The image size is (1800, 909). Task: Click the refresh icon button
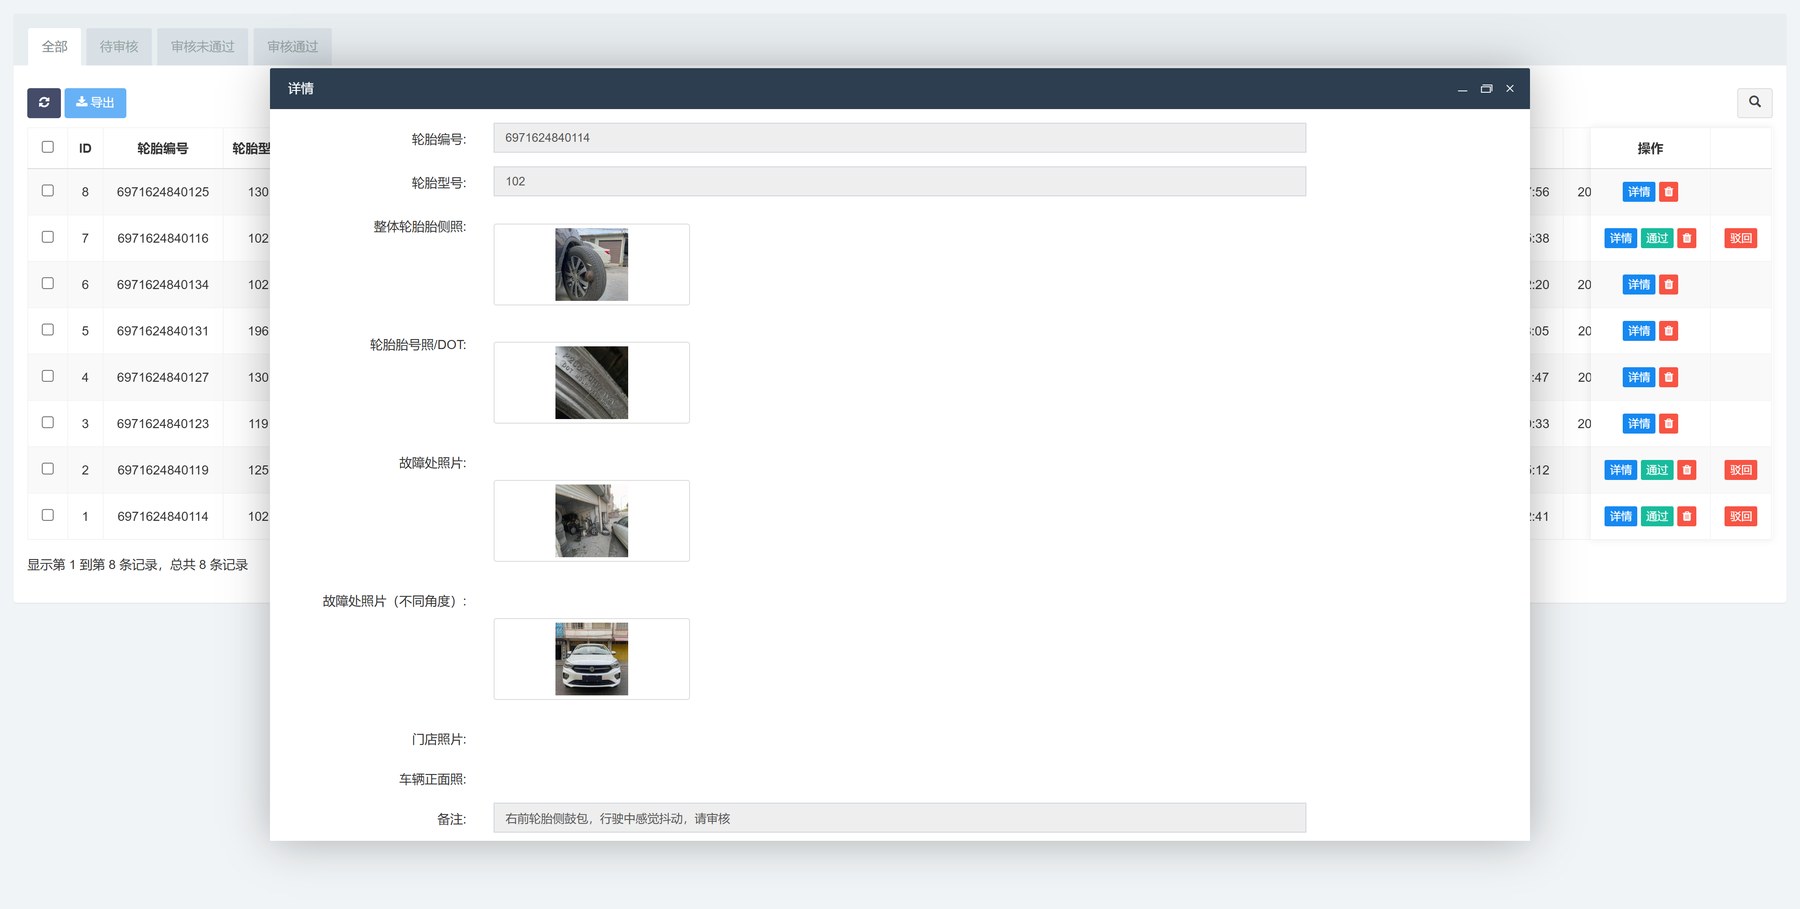coord(44,103)
